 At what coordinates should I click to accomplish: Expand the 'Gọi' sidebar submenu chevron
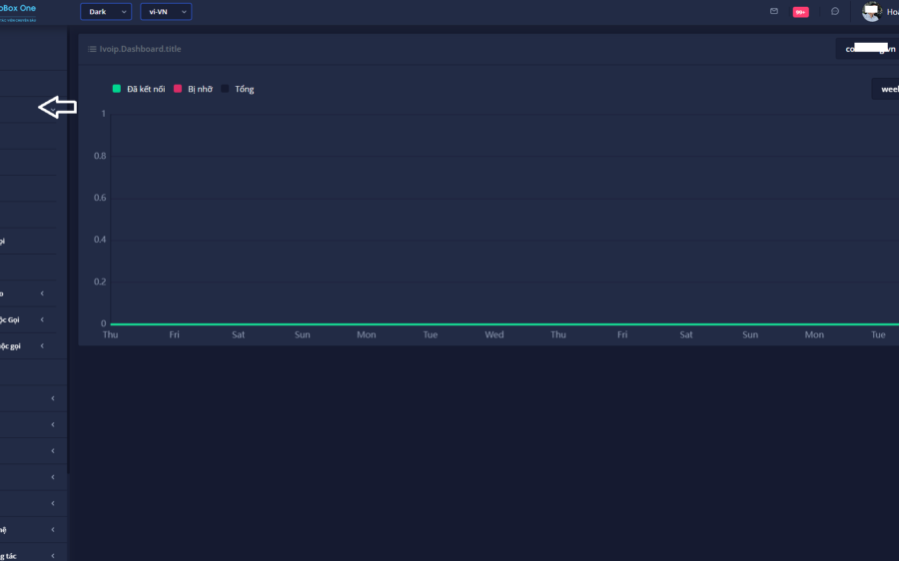(42, 320)
